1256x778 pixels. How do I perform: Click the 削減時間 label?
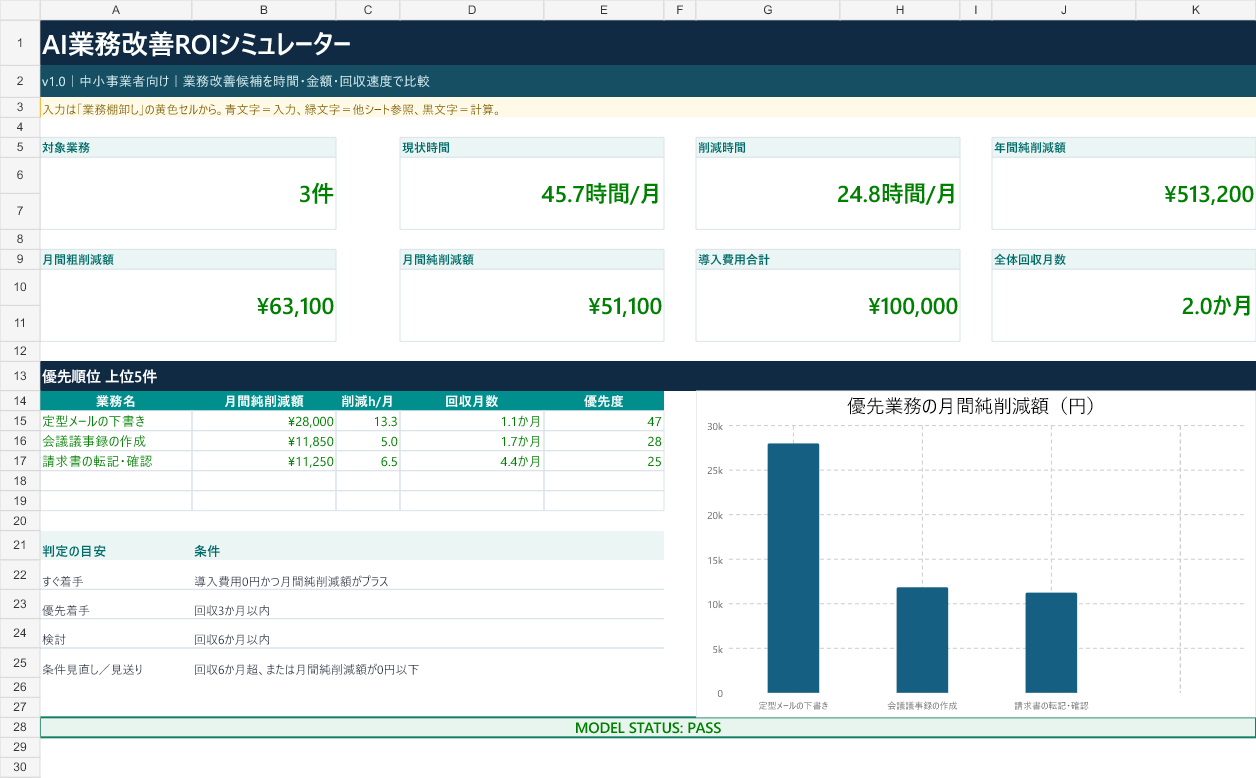pyautogui.click(x=828, y=147)
